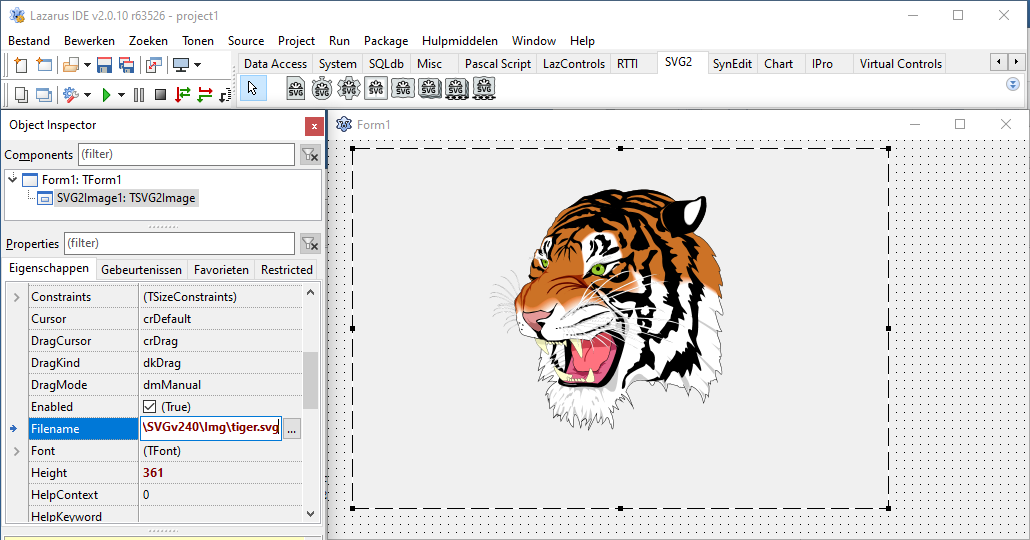Image resolution: width=1030 pixels, height=540 pixels.
Task: Toggle the Enabled property checkbox
Action: (x=150, y=407)
